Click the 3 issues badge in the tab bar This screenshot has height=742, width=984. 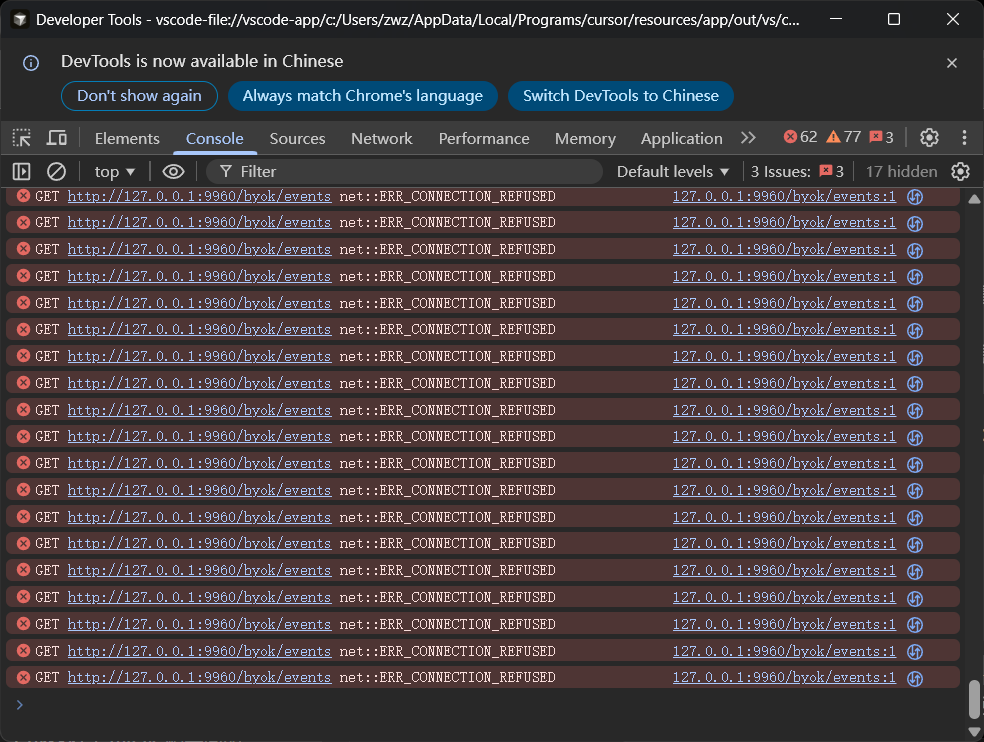click(x=881, y=137)
